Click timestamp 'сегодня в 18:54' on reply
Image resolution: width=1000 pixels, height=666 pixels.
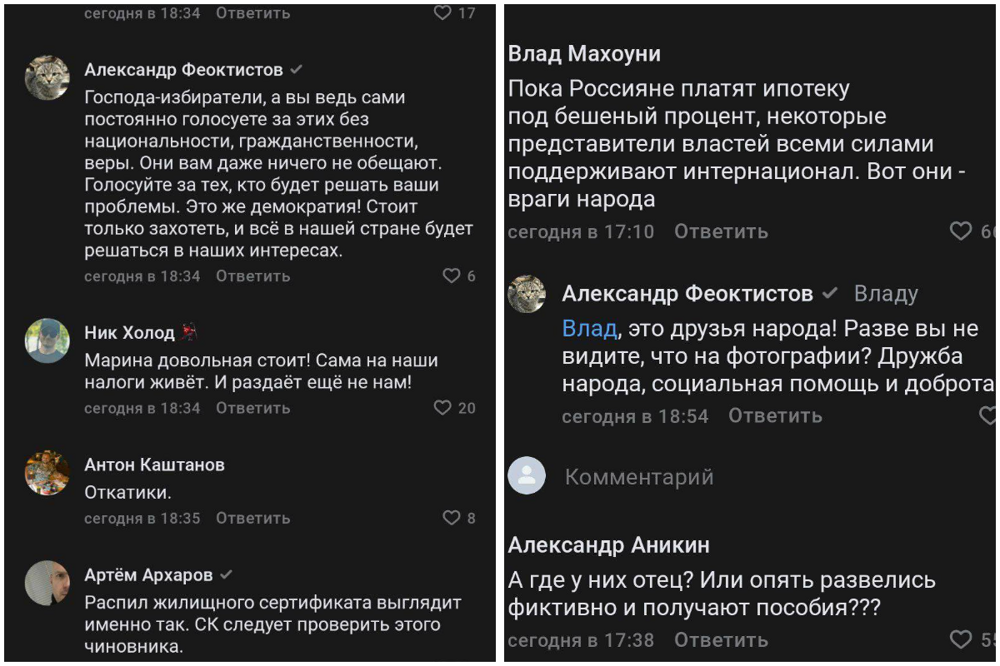tap(635, 416)
